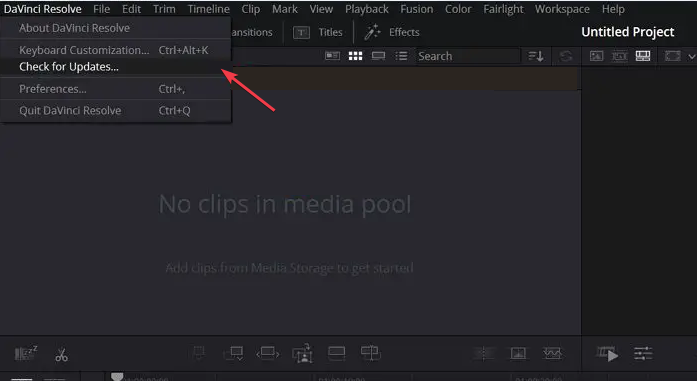This screenshot has width=697, height=381.
Task: Select Source Tape viewer mode
Action: click(x=619, y=56)
